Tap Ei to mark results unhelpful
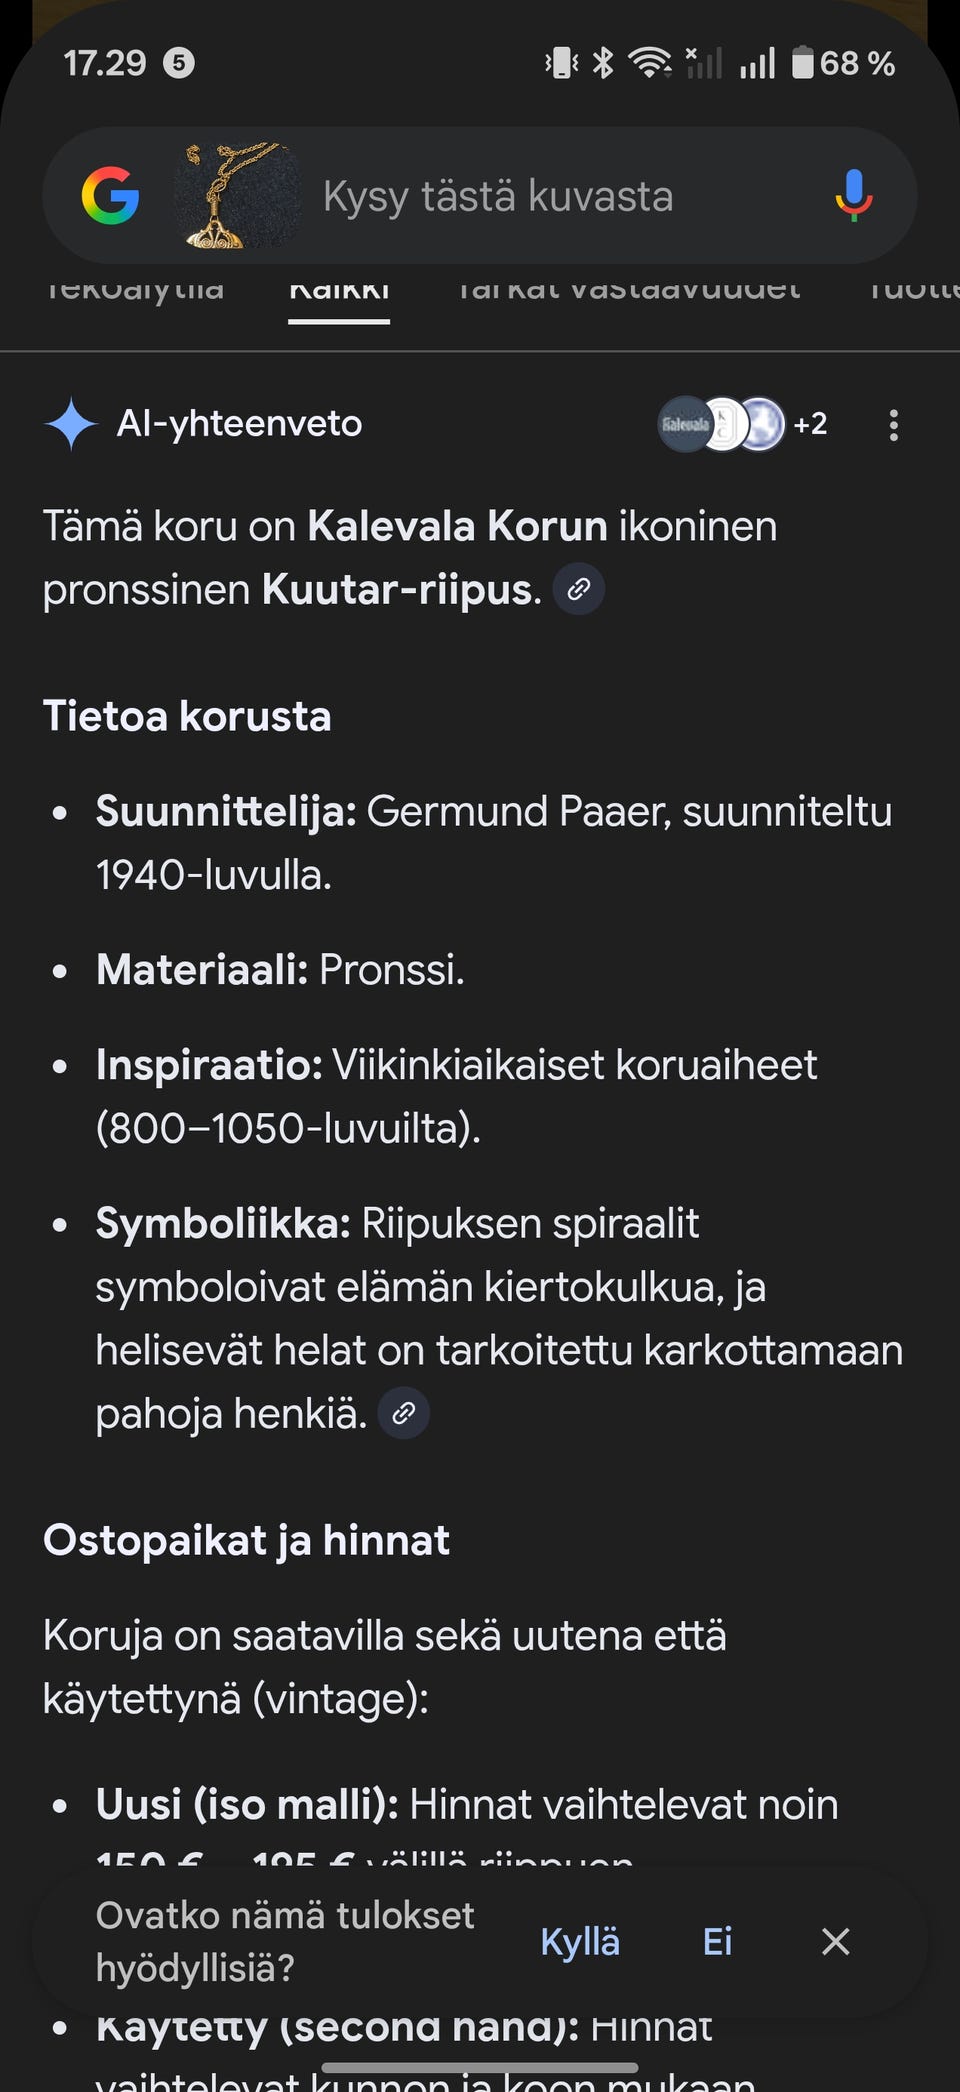 click(717, 1941)
